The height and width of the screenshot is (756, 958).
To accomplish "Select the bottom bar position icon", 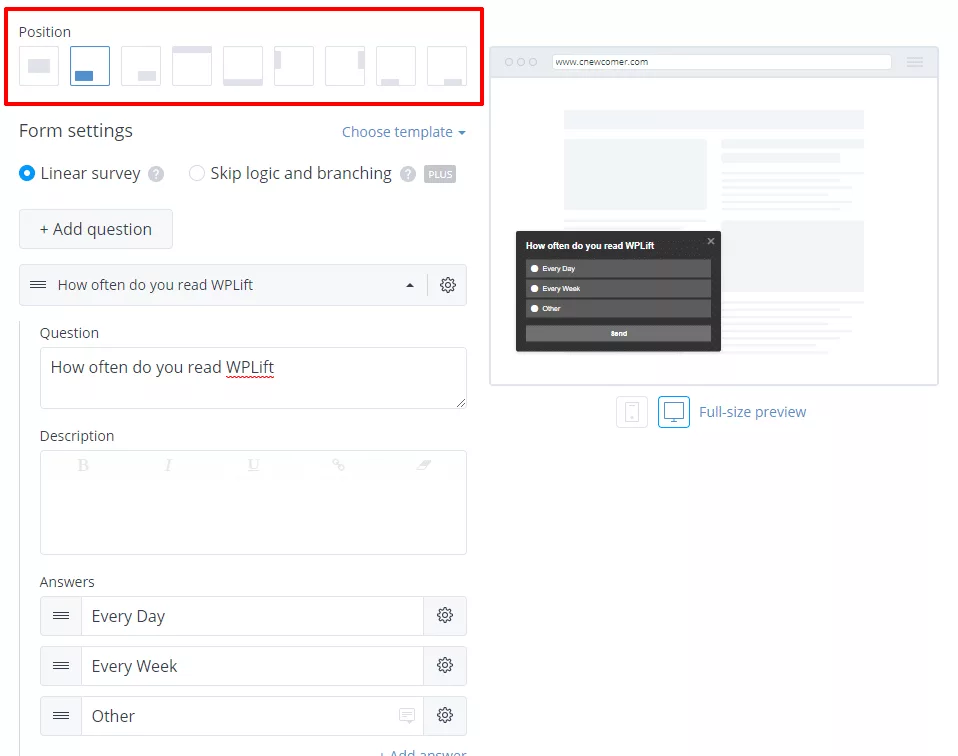I will coord(243,66).
